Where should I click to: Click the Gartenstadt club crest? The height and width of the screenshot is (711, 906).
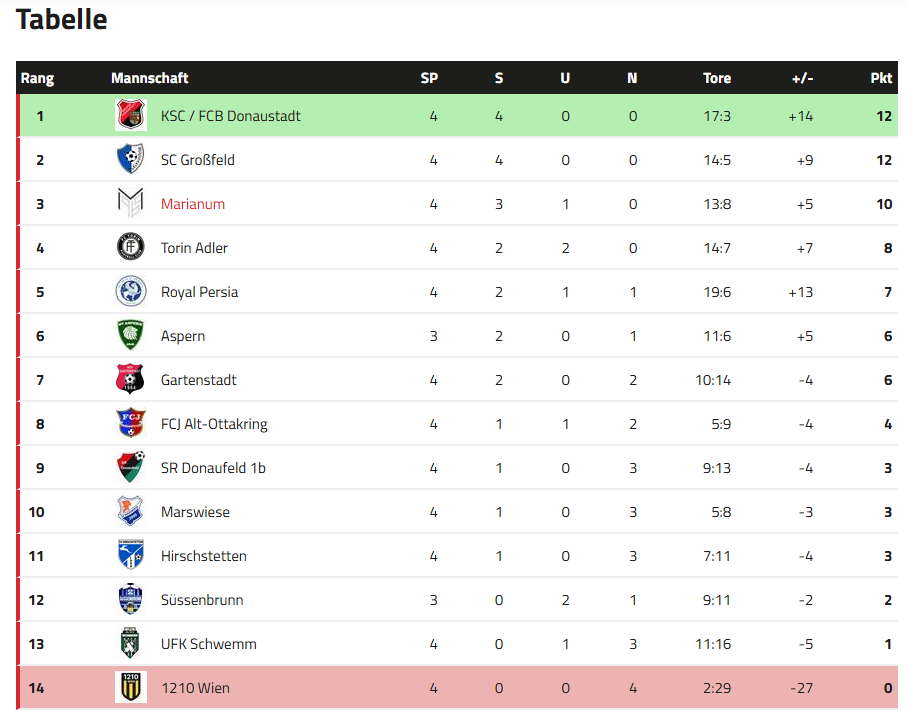point(131,380)
